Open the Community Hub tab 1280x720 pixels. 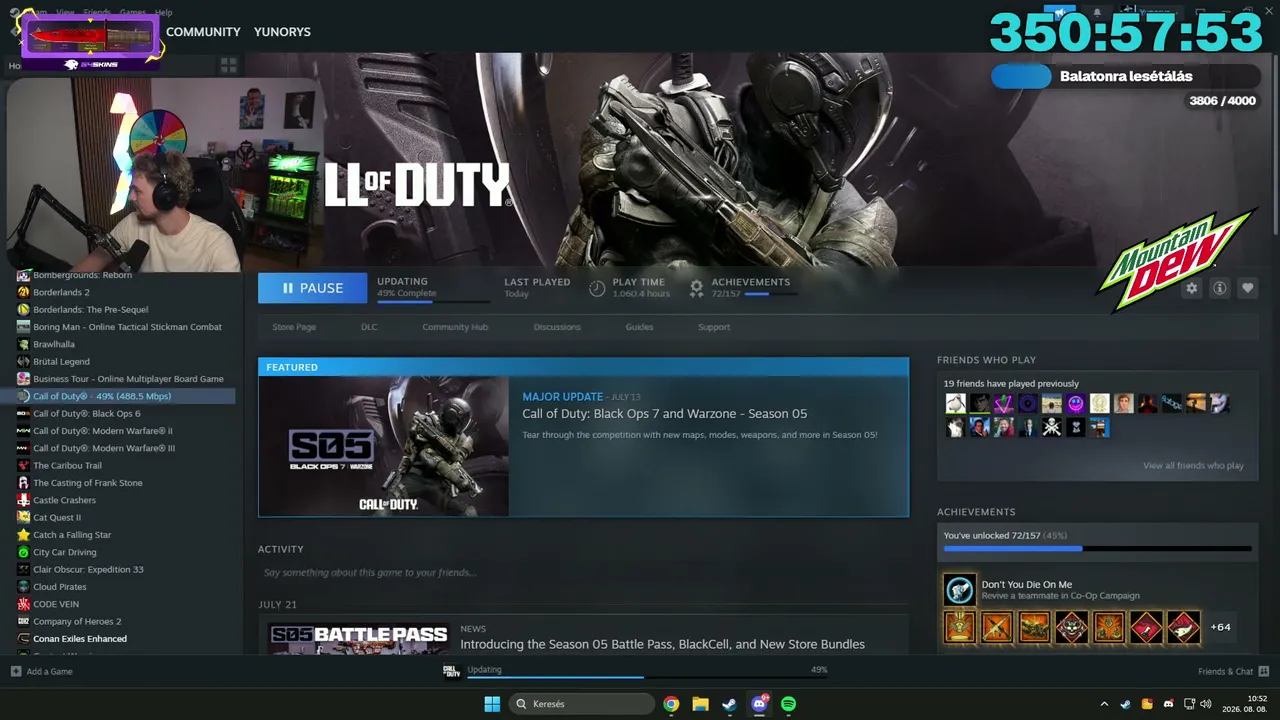point(455,327)
